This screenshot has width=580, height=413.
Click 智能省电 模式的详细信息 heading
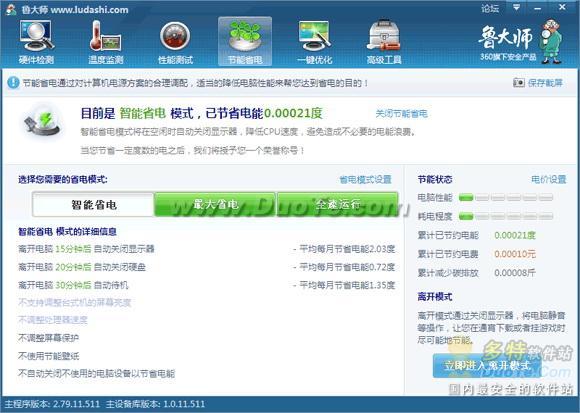(67, 232)
